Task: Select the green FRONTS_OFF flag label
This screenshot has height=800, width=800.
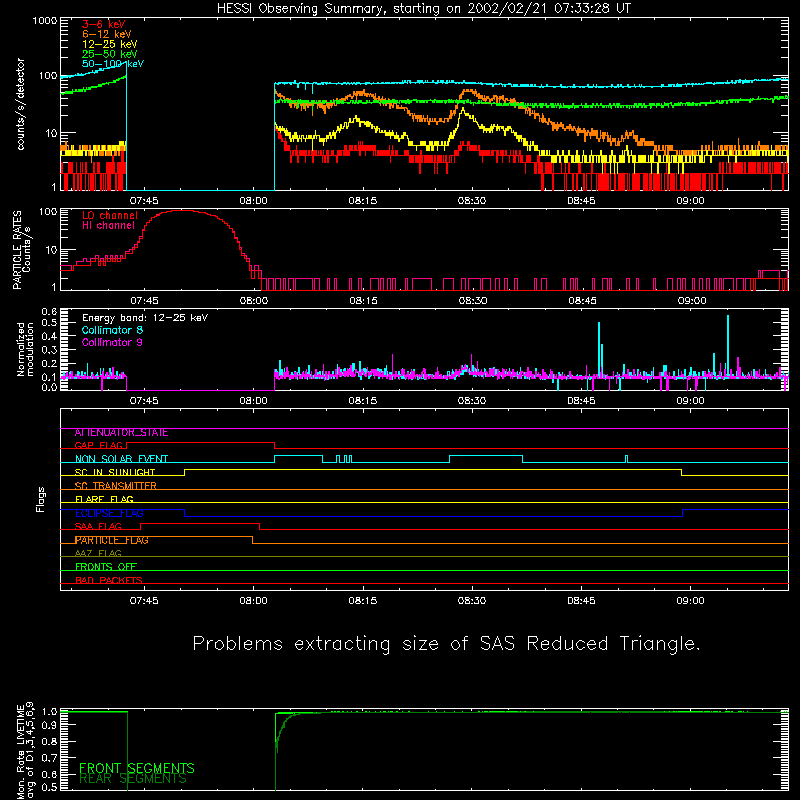Action: tap(106, 567)
